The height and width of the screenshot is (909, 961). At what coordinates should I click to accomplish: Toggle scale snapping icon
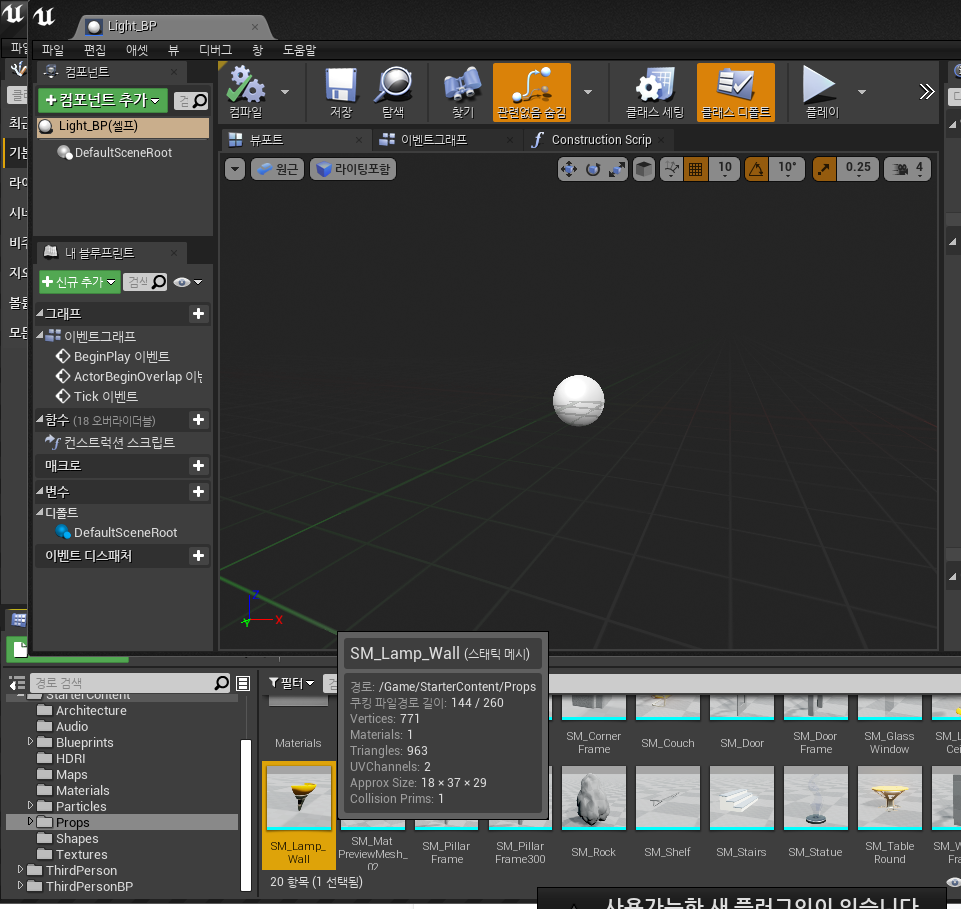pos(824,169)
